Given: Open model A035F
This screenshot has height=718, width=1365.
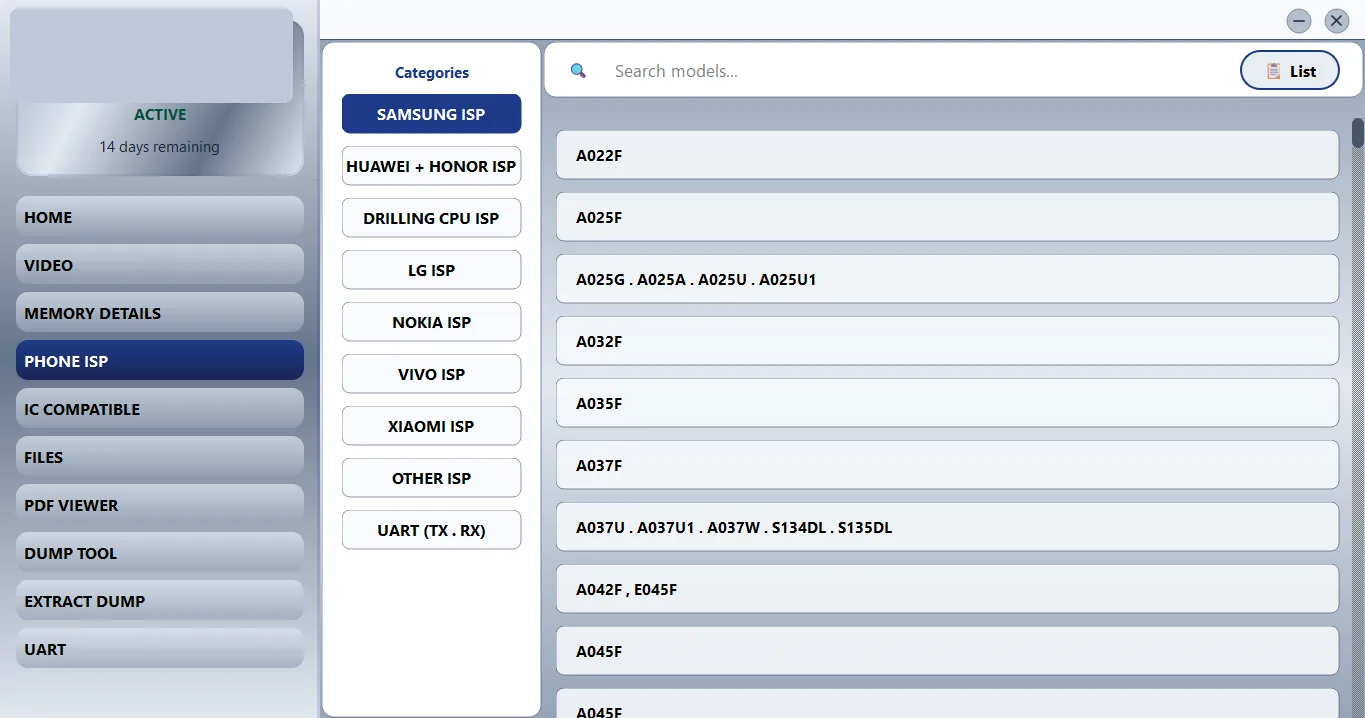Looking at the screenshot, I should coord(947,403).
